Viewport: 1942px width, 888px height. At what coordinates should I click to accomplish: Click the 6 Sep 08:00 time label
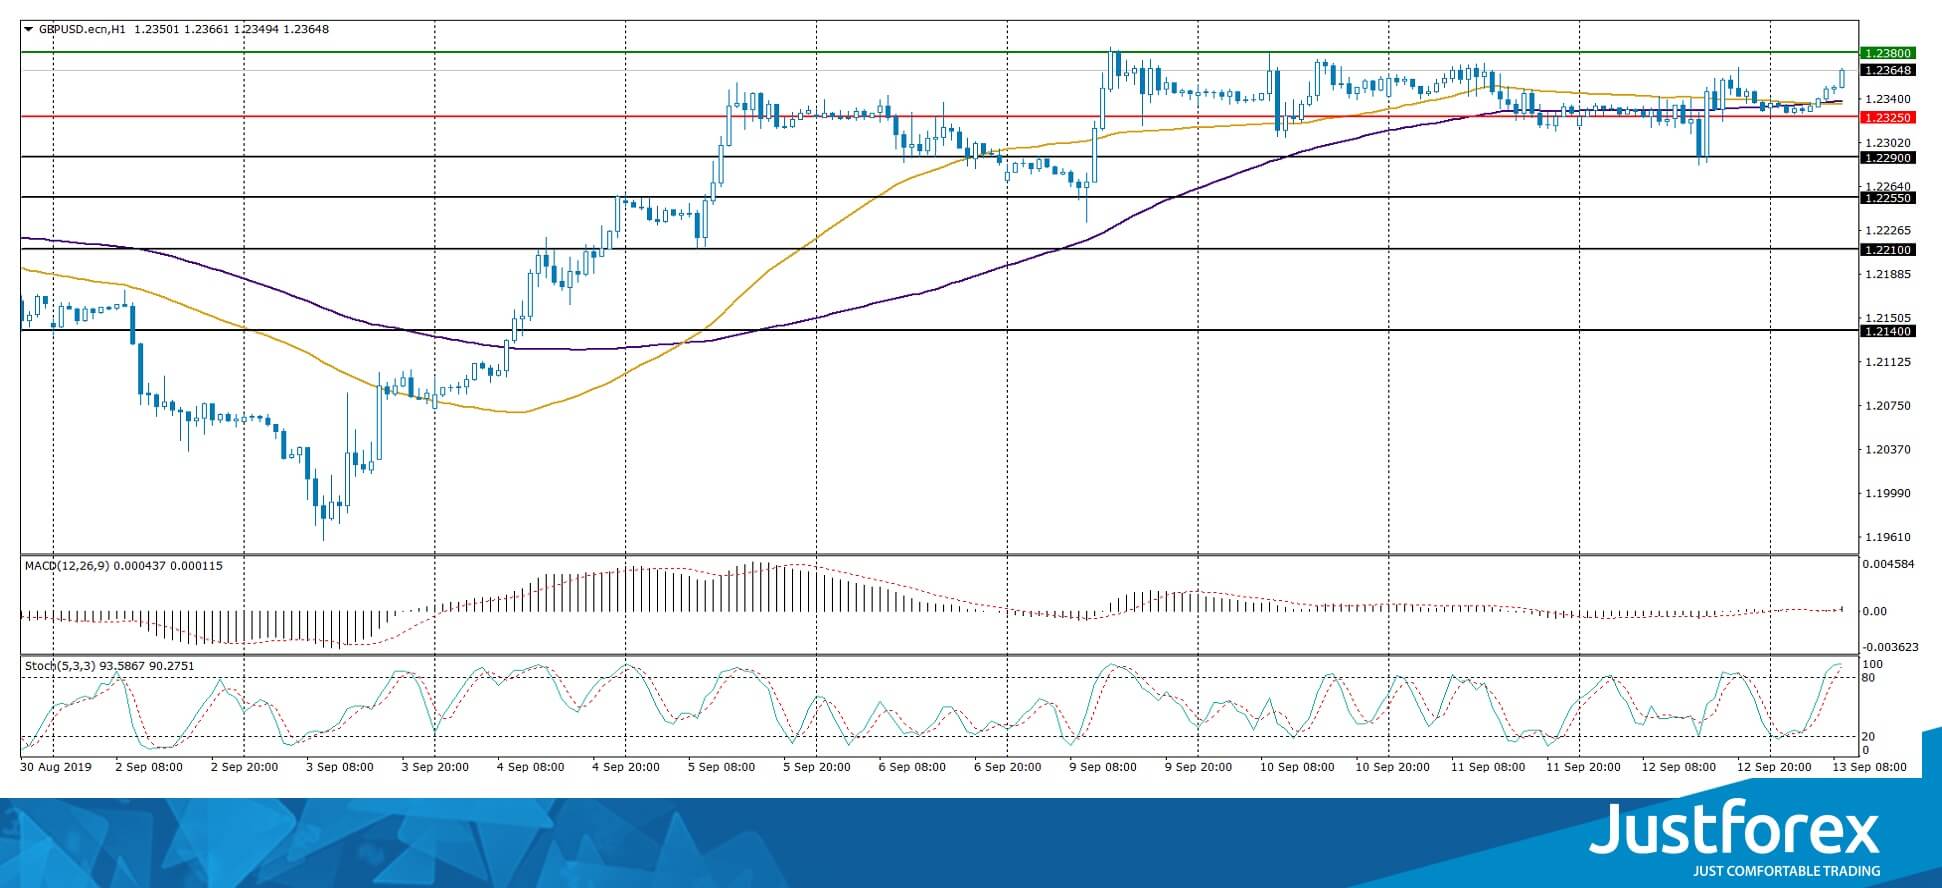pos(912,768)
